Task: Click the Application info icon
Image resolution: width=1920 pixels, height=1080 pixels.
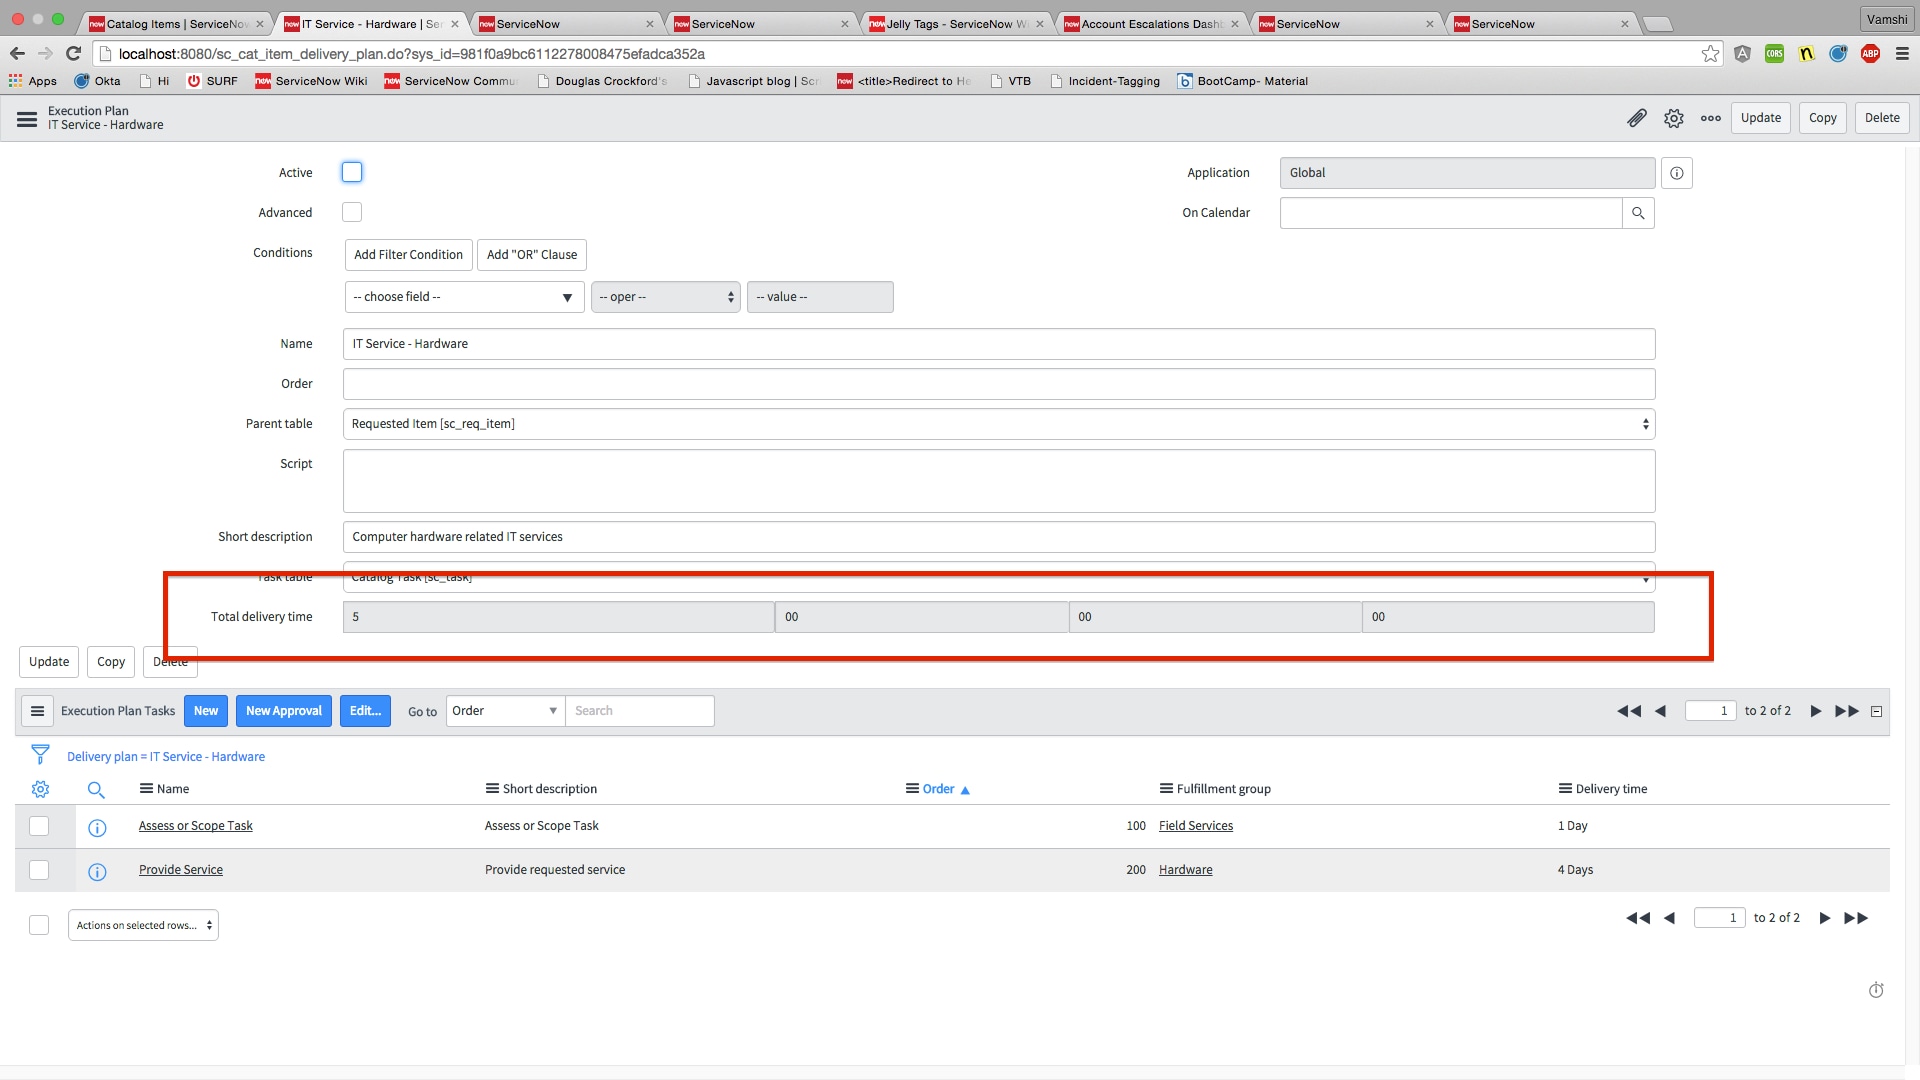Action: tap(1677, 172)
